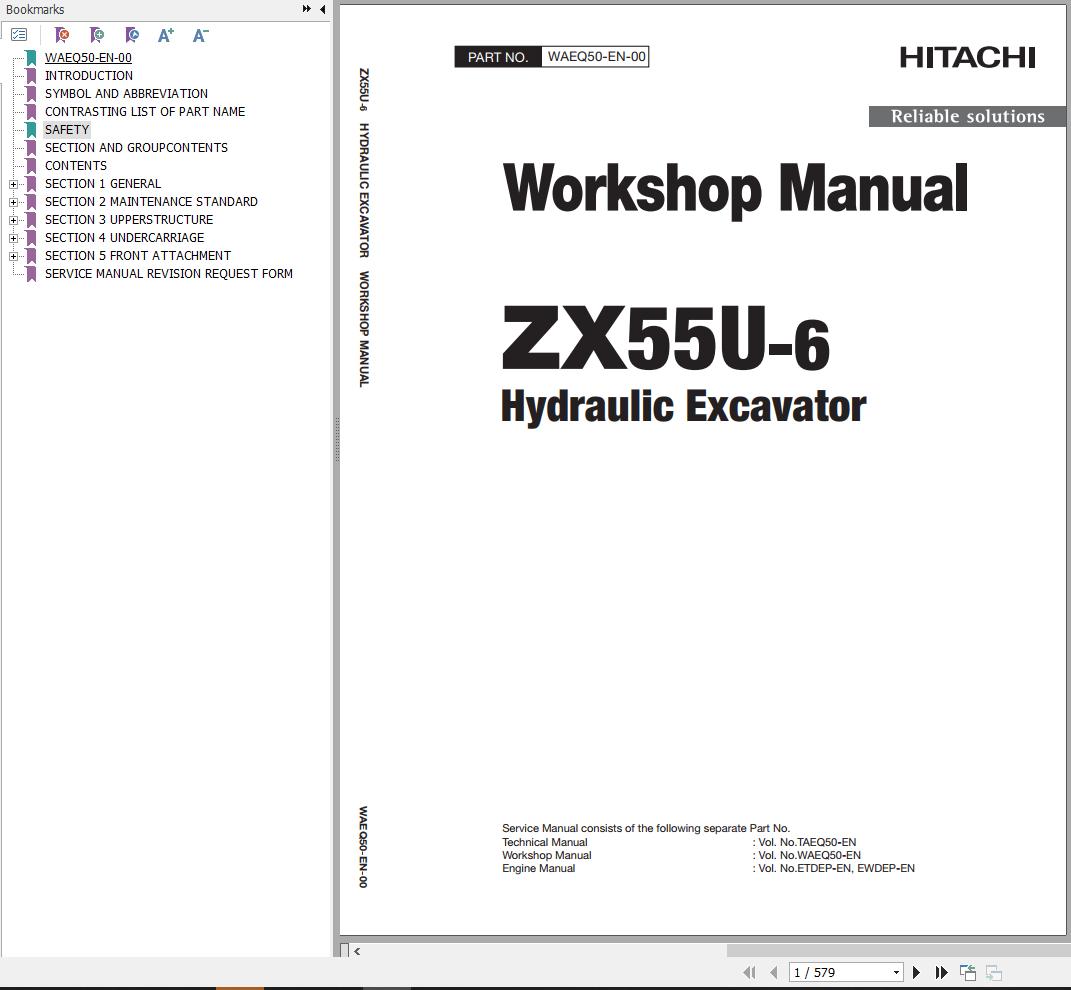
Task: Click the double-arrow expand bookmarks panel icon
Action: click(x=307, y=9)
